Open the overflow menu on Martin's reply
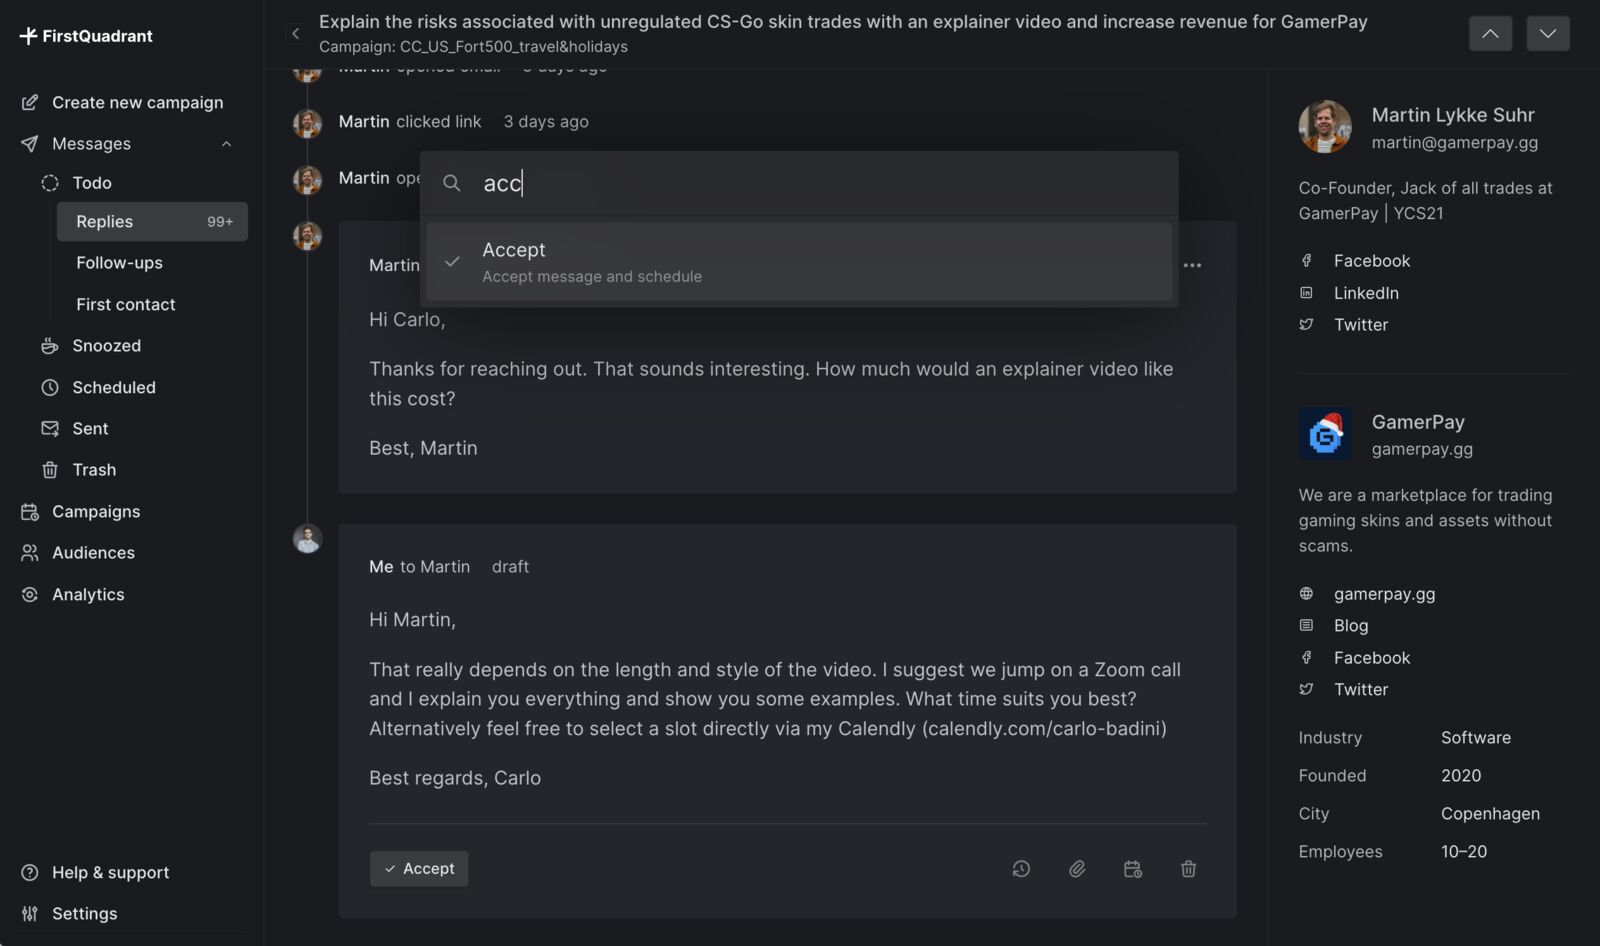Viewport: 1600px width, 946px height. pyautogui.click(x=1193, y=264)
